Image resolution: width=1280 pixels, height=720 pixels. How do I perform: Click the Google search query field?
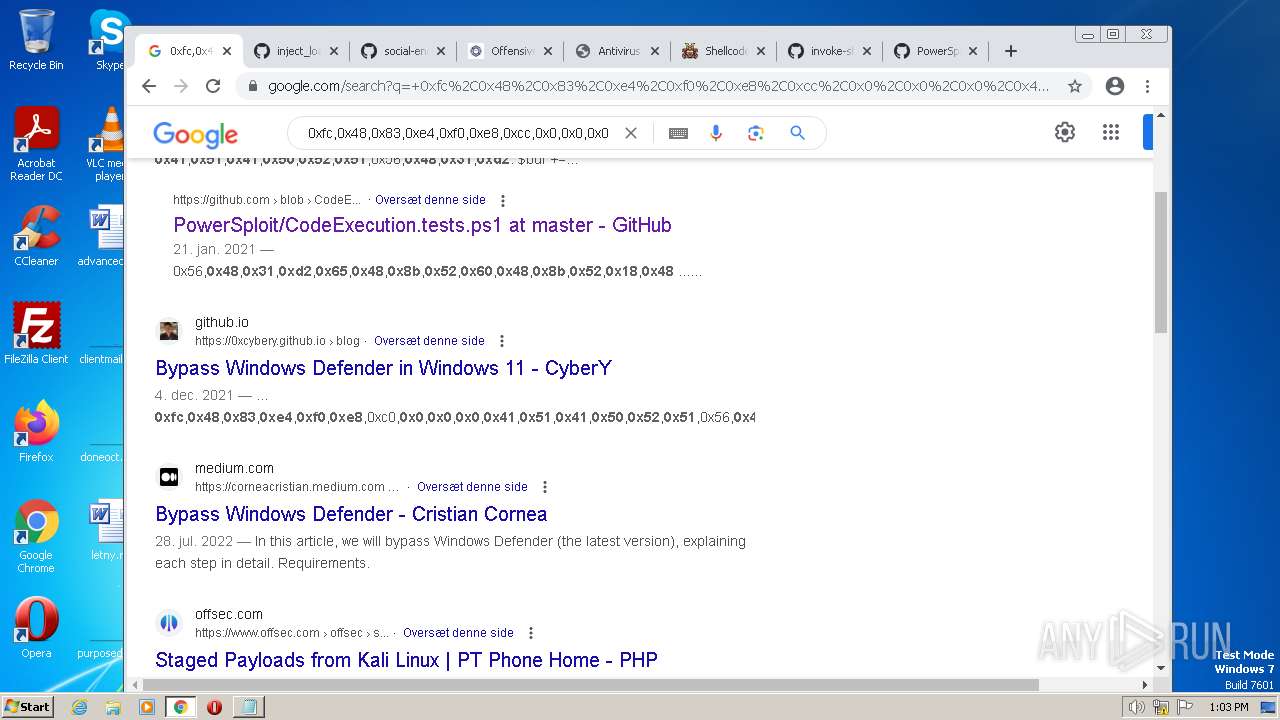(458, 133)
